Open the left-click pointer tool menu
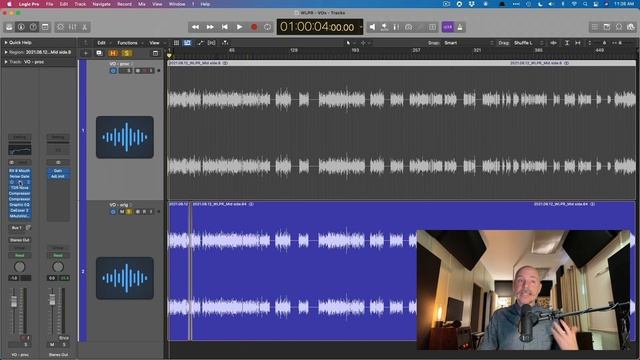Screen dimensions: 640x360 [349, 43]
